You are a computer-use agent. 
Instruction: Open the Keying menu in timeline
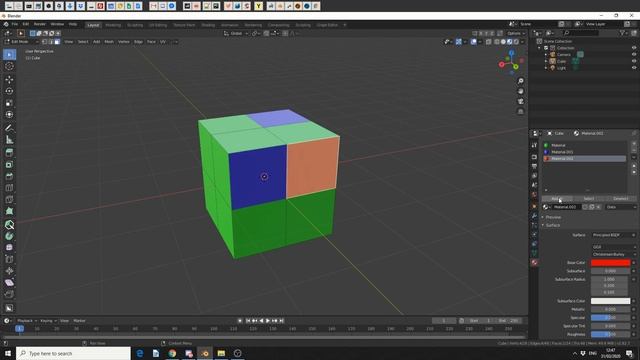pyautogui.click(x=48, y=321)
